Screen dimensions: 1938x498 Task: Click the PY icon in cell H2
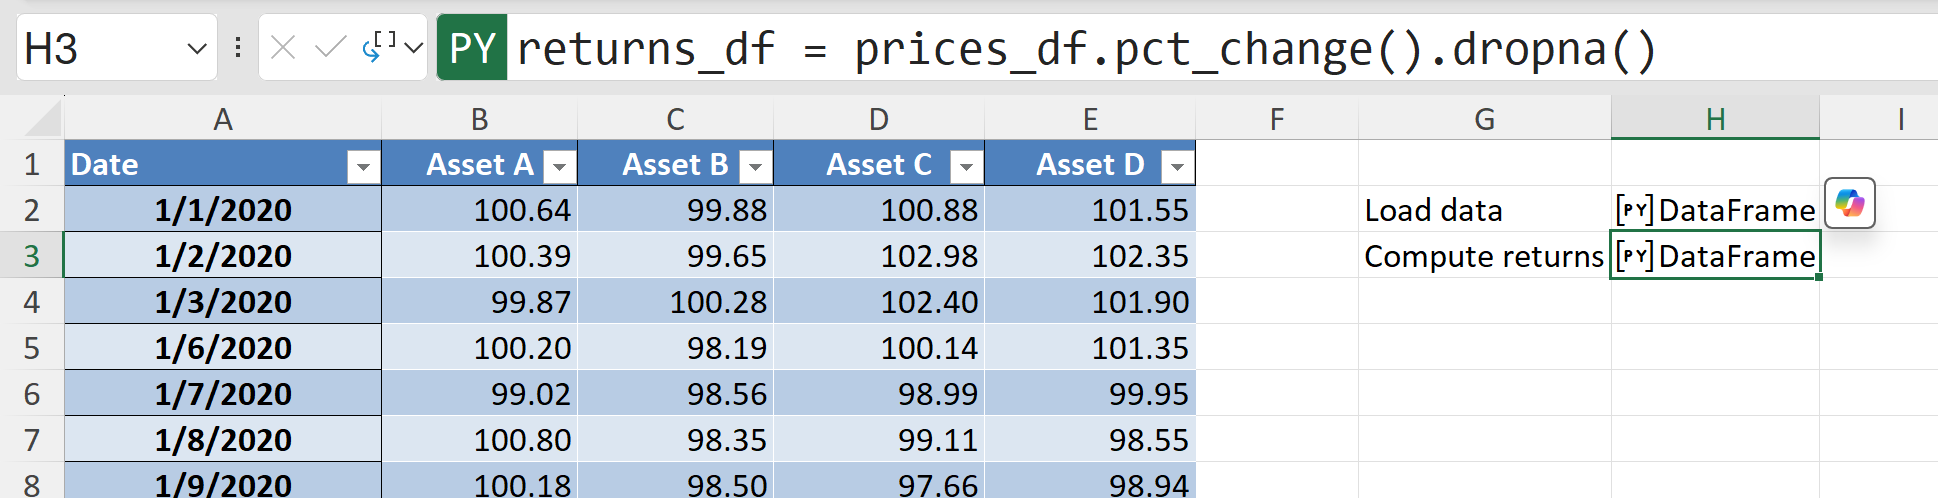[1634, 210]
